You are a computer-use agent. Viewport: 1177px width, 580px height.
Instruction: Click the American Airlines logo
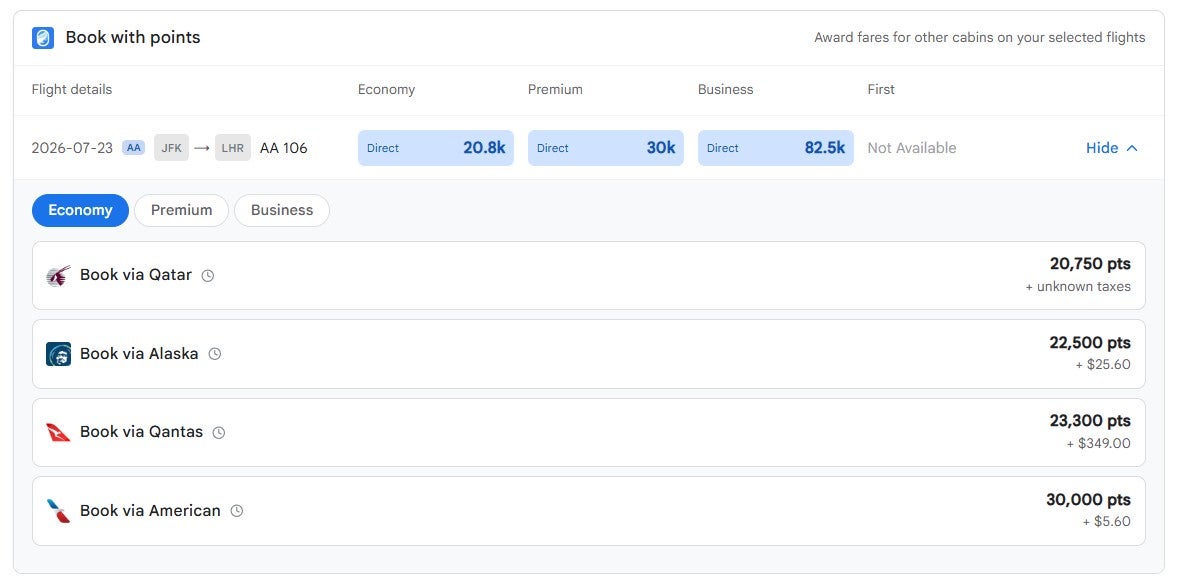pyautogui.click(x=58, y=511)
